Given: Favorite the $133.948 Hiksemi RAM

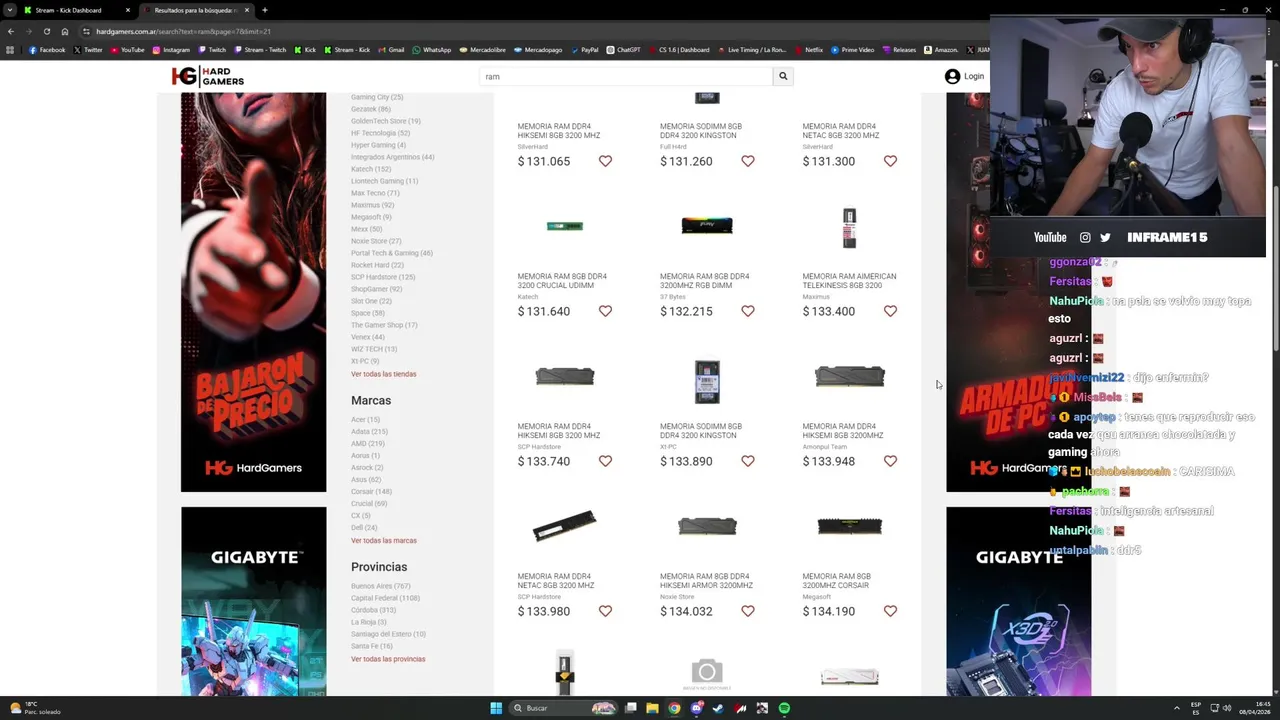Looking at the screenshot, I should (890, 461).
